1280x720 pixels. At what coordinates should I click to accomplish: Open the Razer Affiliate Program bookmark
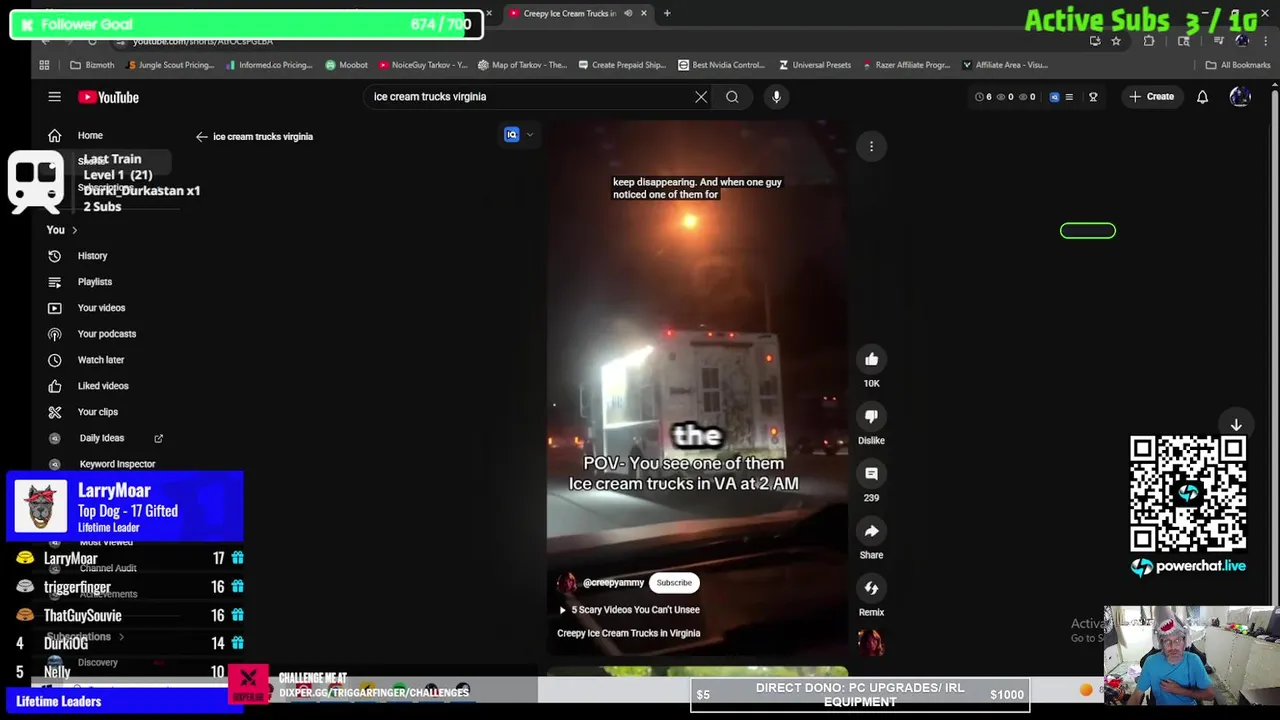click(x=906, y=65)
